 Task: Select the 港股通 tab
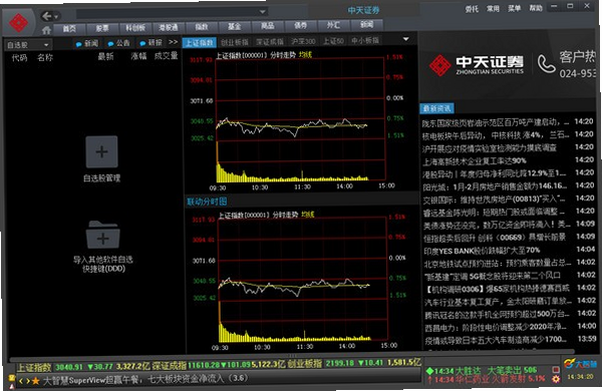click(x=169, y=27)
